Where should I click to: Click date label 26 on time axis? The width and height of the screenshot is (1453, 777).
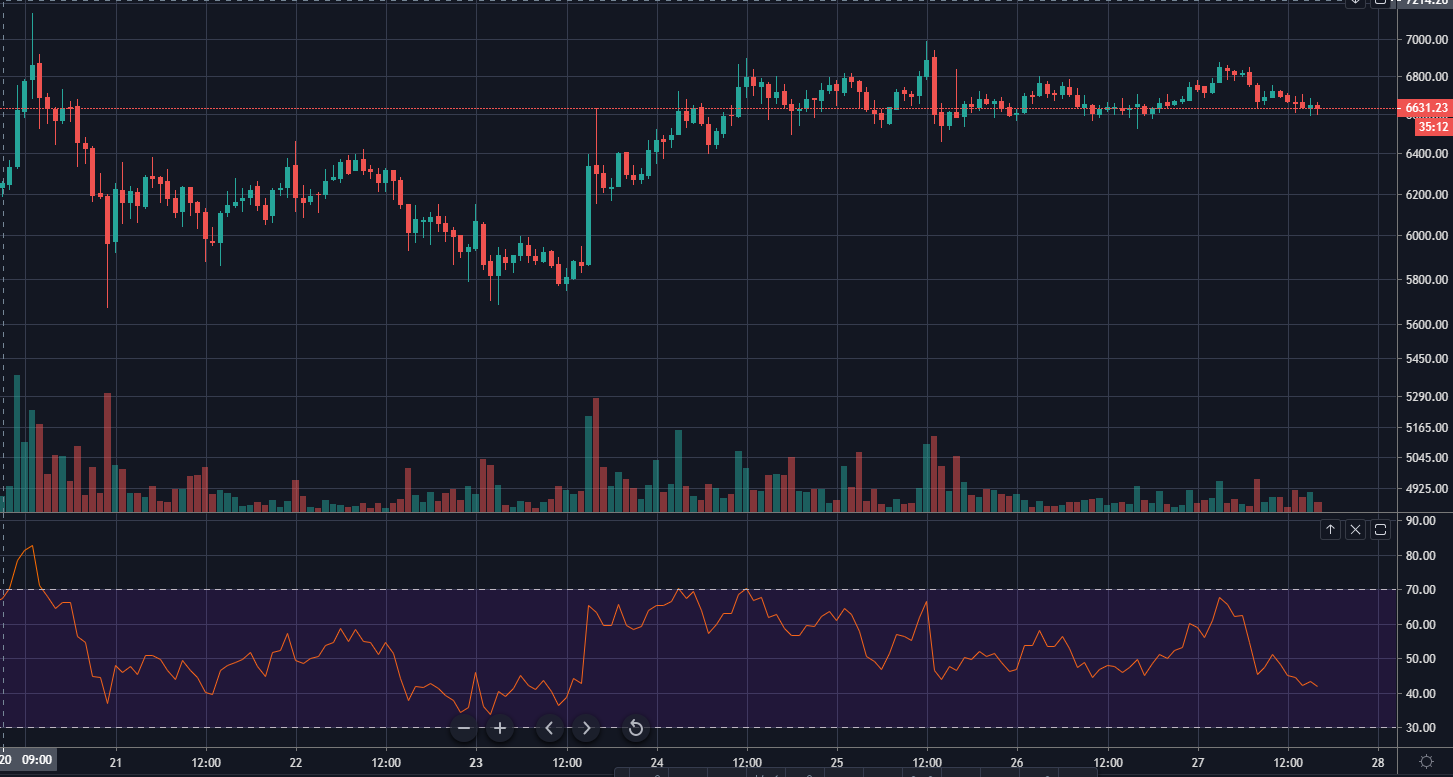coord(1017,762)
